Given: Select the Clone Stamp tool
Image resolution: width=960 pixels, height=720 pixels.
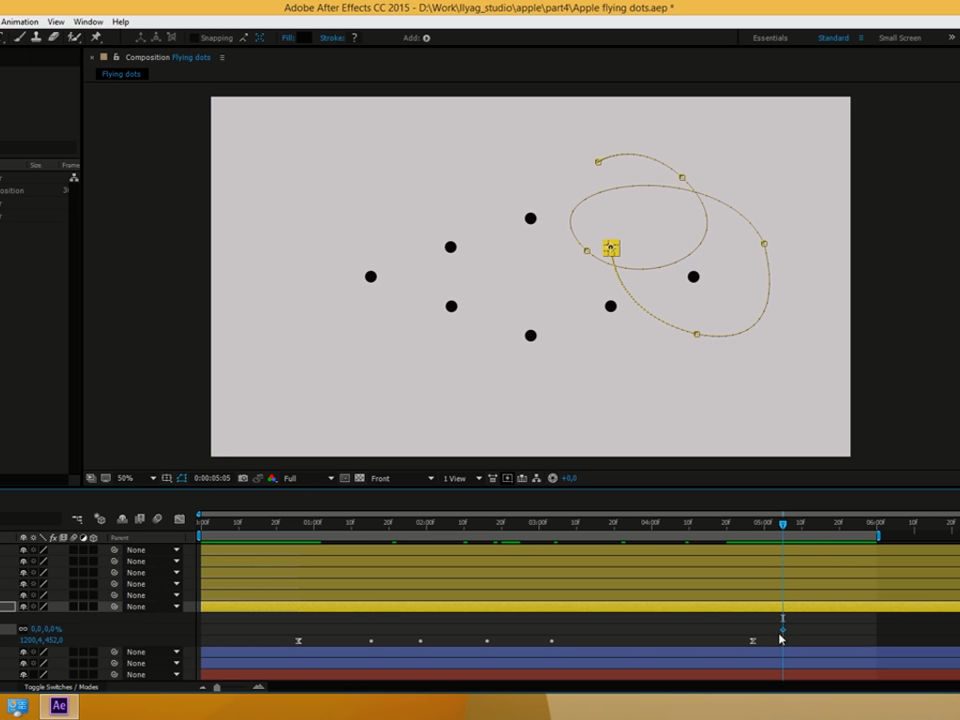Looking at the screenshot, I should (37, 37).
